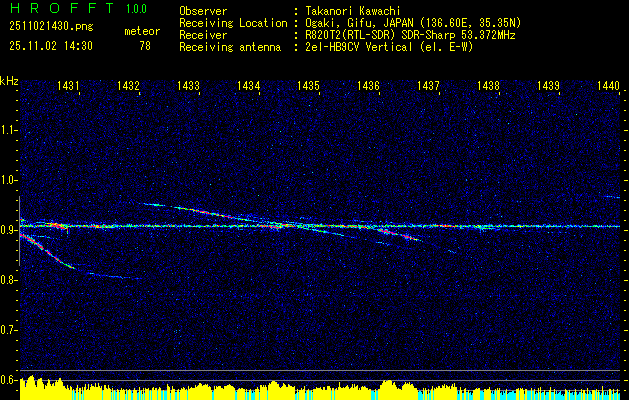Click the kHz axis unit label
This screenshot has width=629, height=400.
tap(9, 80)
